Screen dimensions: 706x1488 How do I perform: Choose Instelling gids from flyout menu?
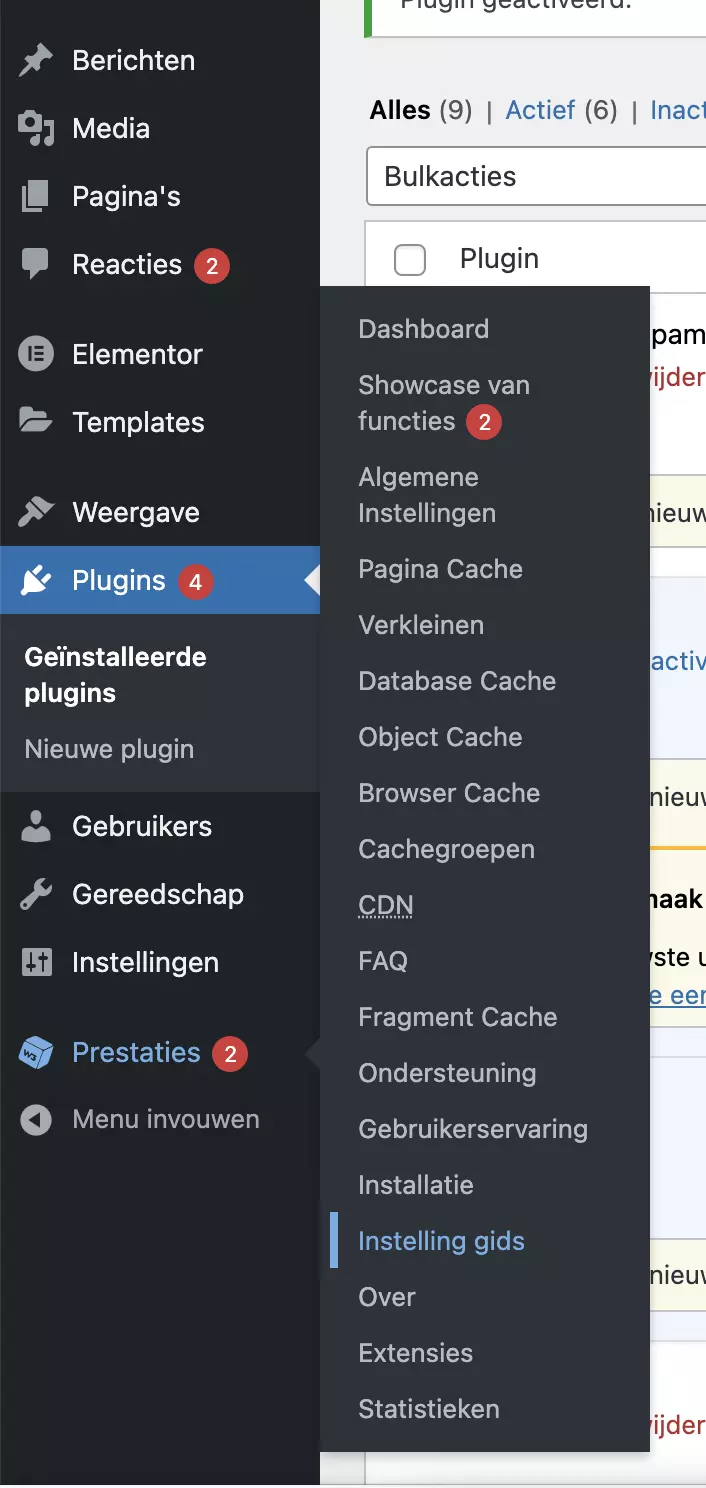coord(442,1241)
